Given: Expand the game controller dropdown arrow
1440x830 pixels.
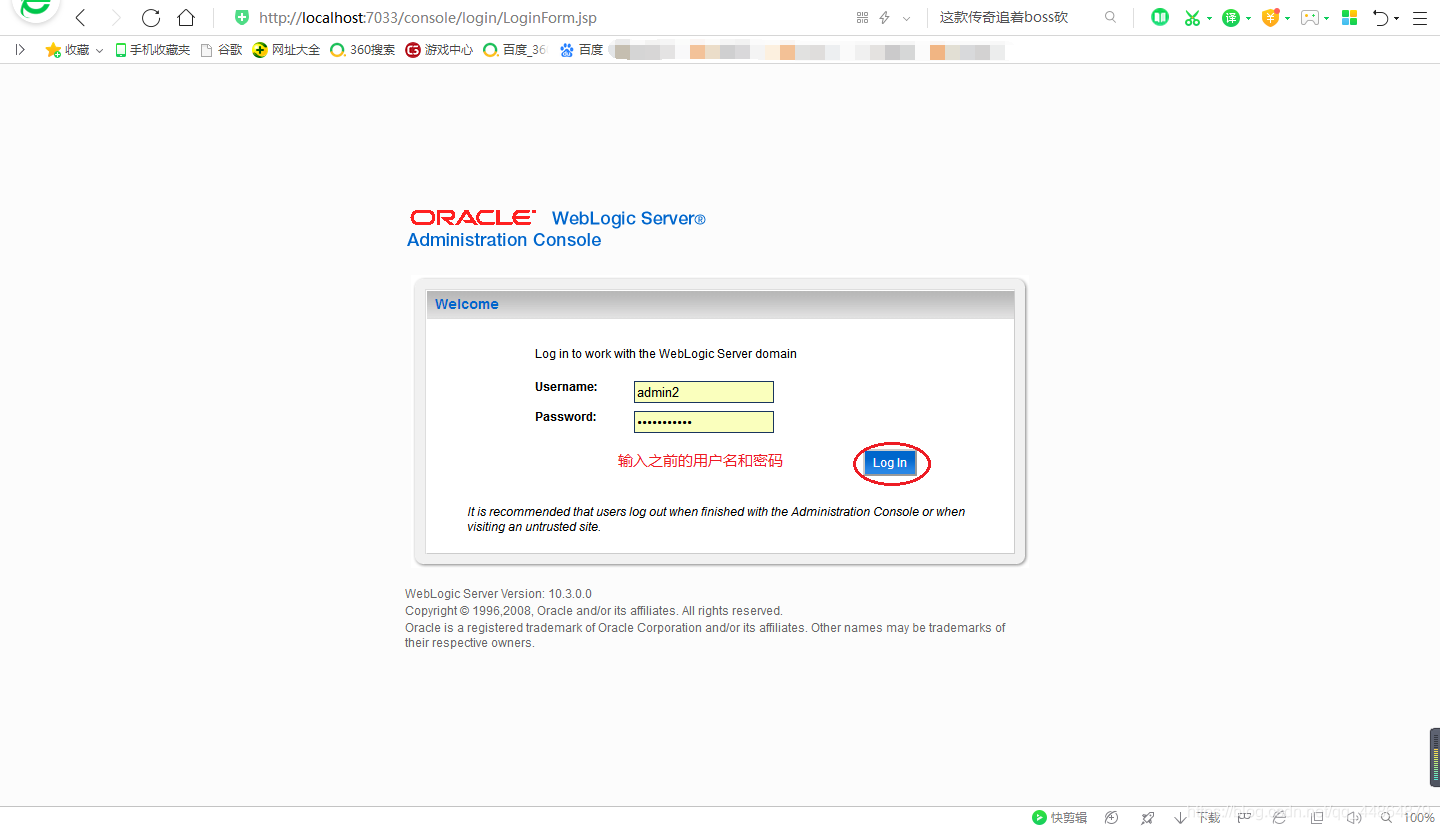Looking at the screenshot, I should coord(1327,18).
